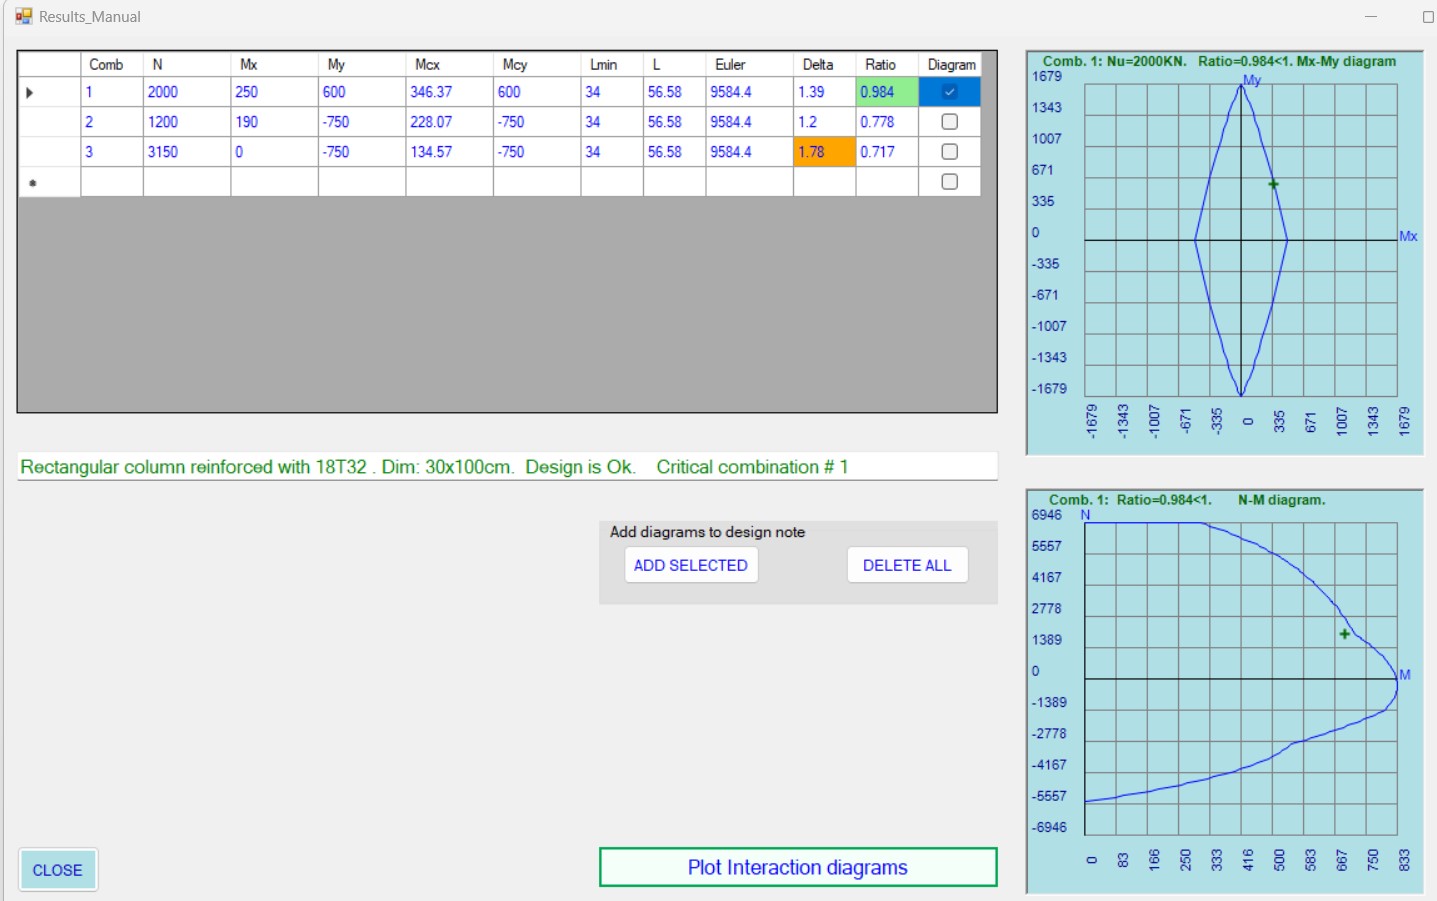This screenshot has height=901, width=1437.
Task: Tick Diagram checkbox in the new empty row
Action: click(x=949, y=182)
